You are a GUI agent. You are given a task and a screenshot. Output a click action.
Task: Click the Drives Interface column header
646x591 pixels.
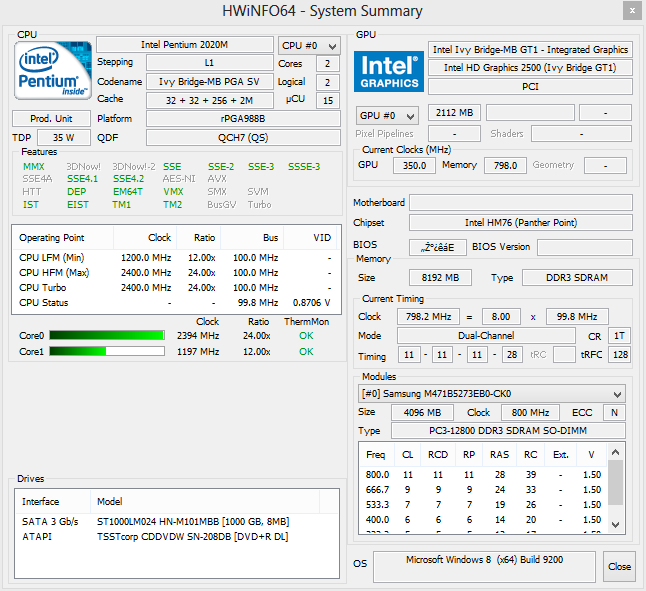click(53, 502)
